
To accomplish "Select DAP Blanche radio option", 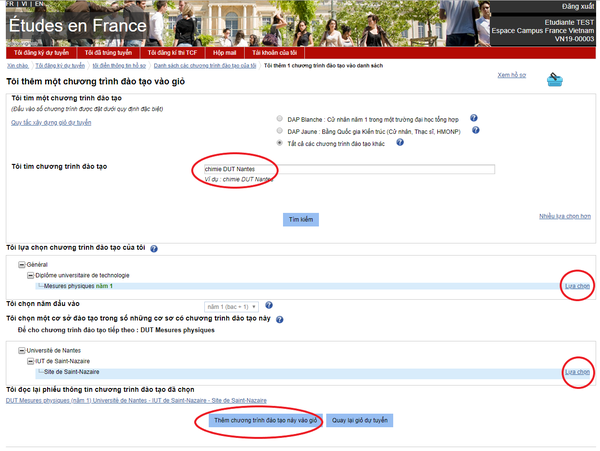I will 280,119.
